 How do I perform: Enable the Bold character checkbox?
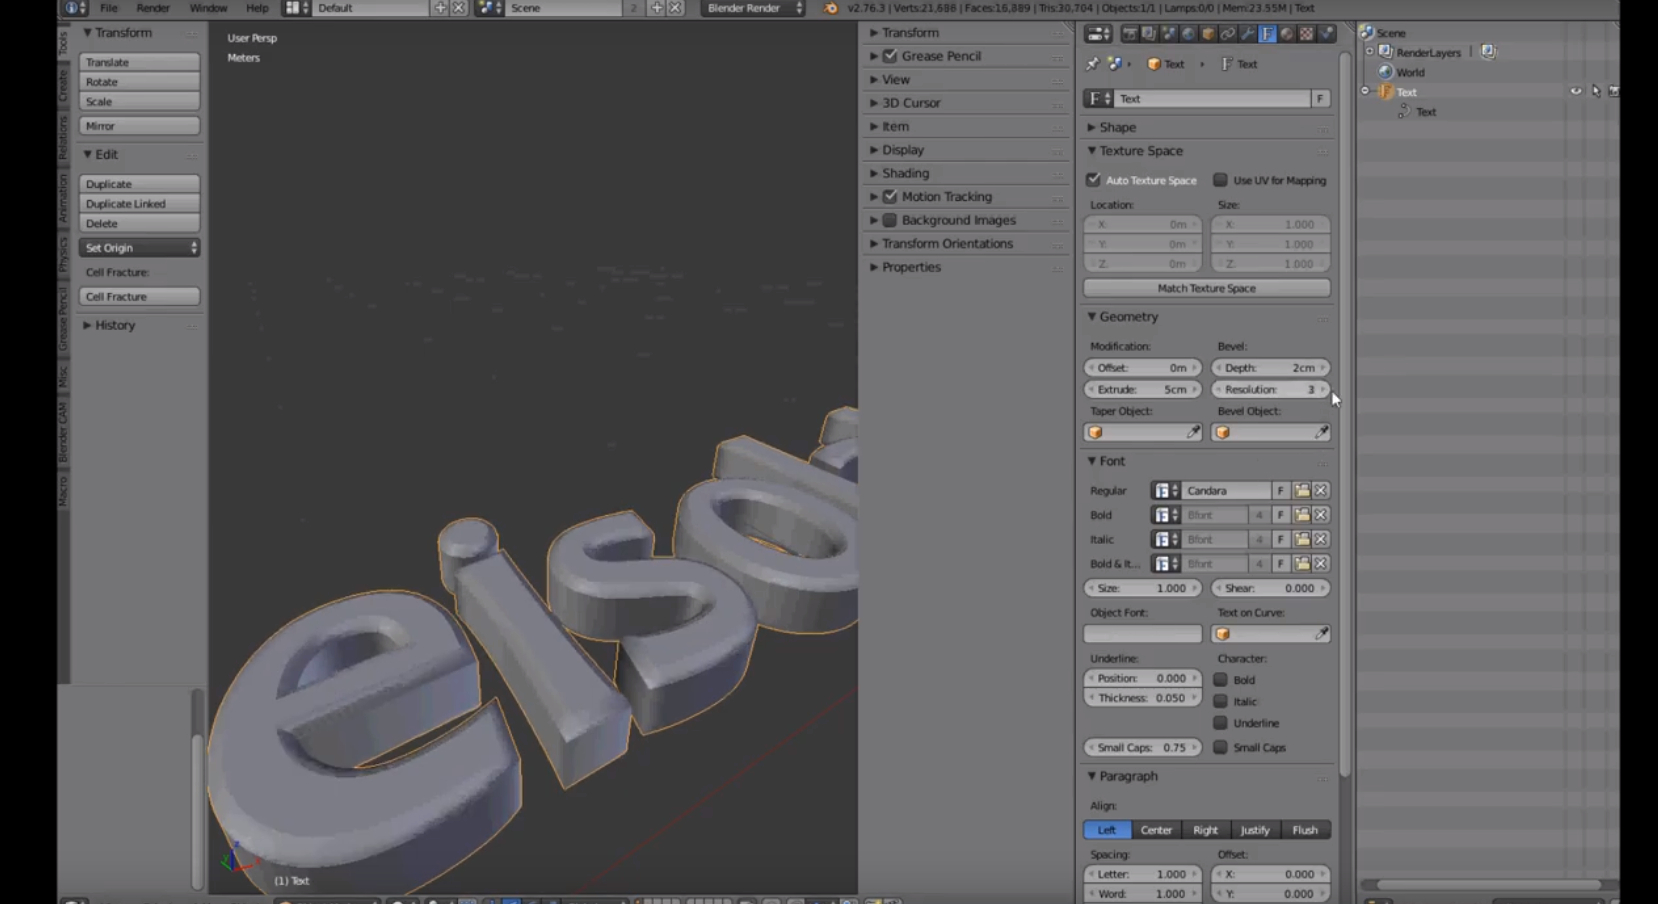coord(1220,679)
